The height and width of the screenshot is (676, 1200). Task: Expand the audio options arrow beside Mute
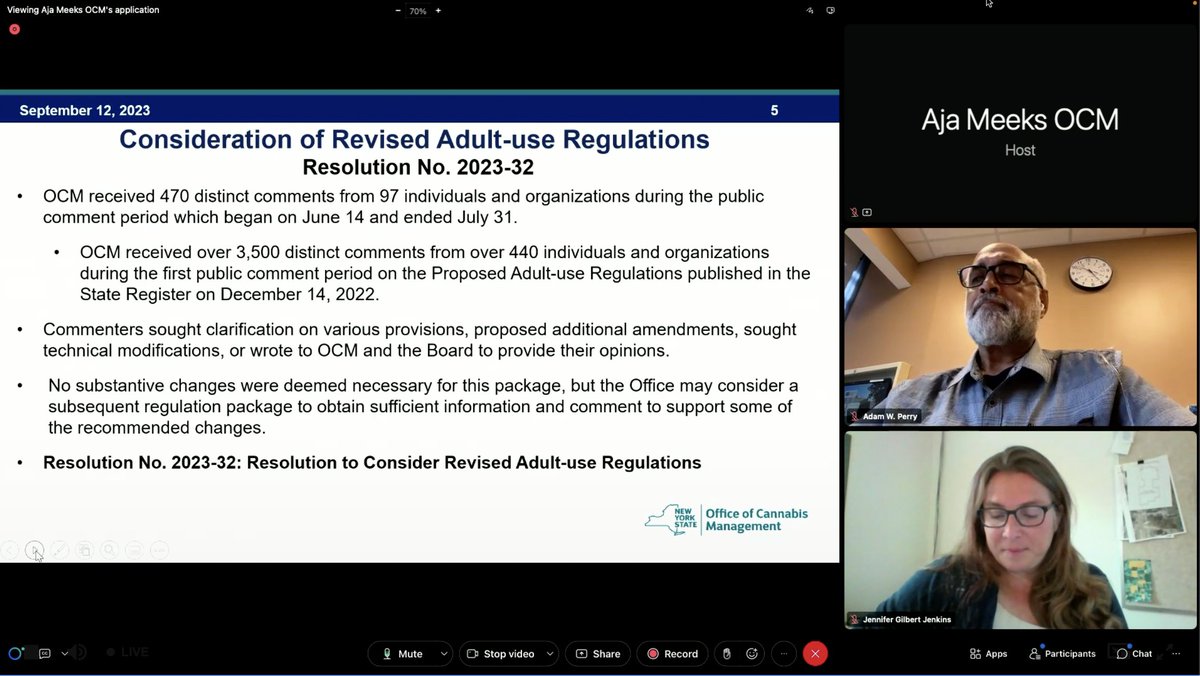(x=445, y=654)
